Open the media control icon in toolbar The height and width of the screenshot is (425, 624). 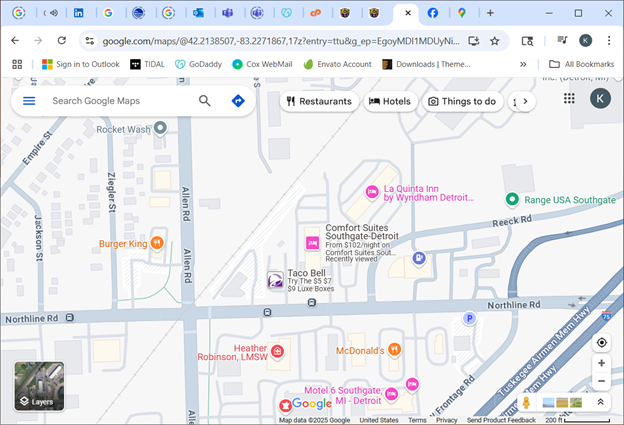(562, 40)
